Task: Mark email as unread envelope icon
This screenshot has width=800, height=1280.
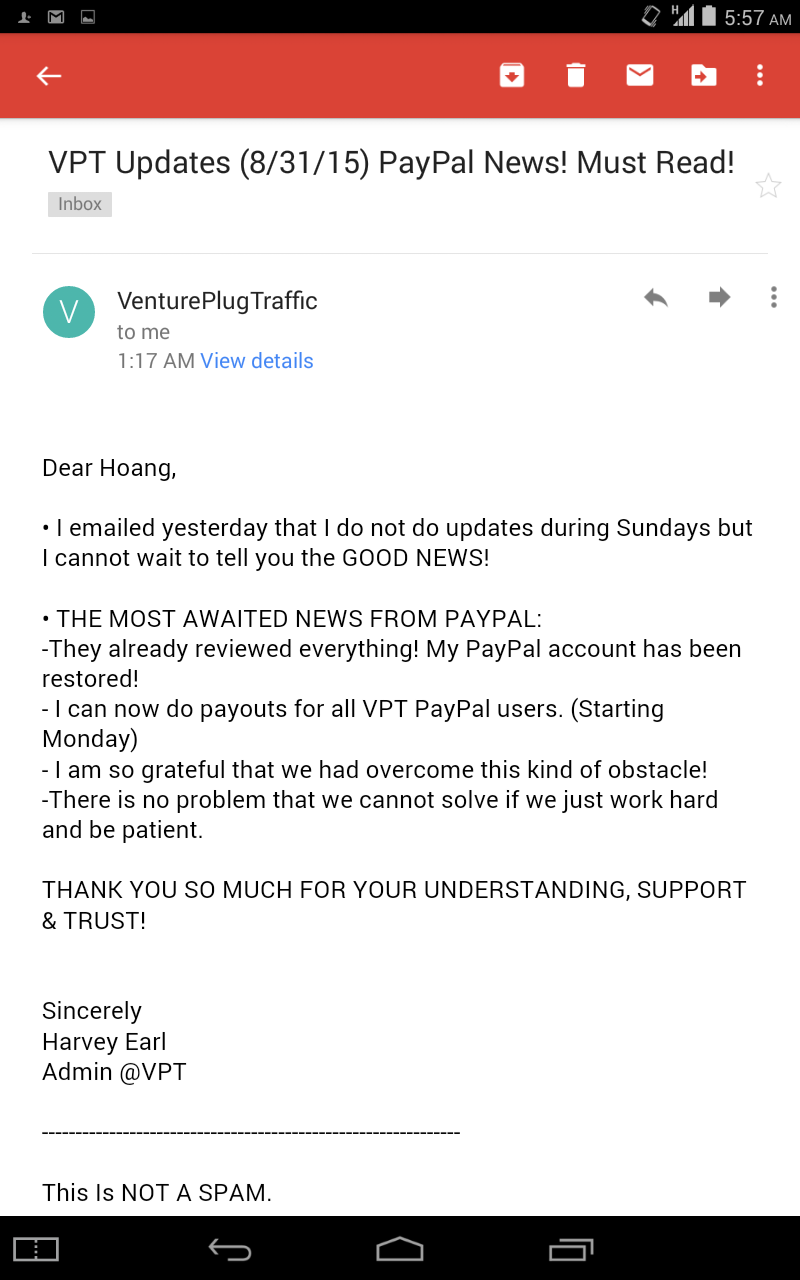Action: [640, 76]
